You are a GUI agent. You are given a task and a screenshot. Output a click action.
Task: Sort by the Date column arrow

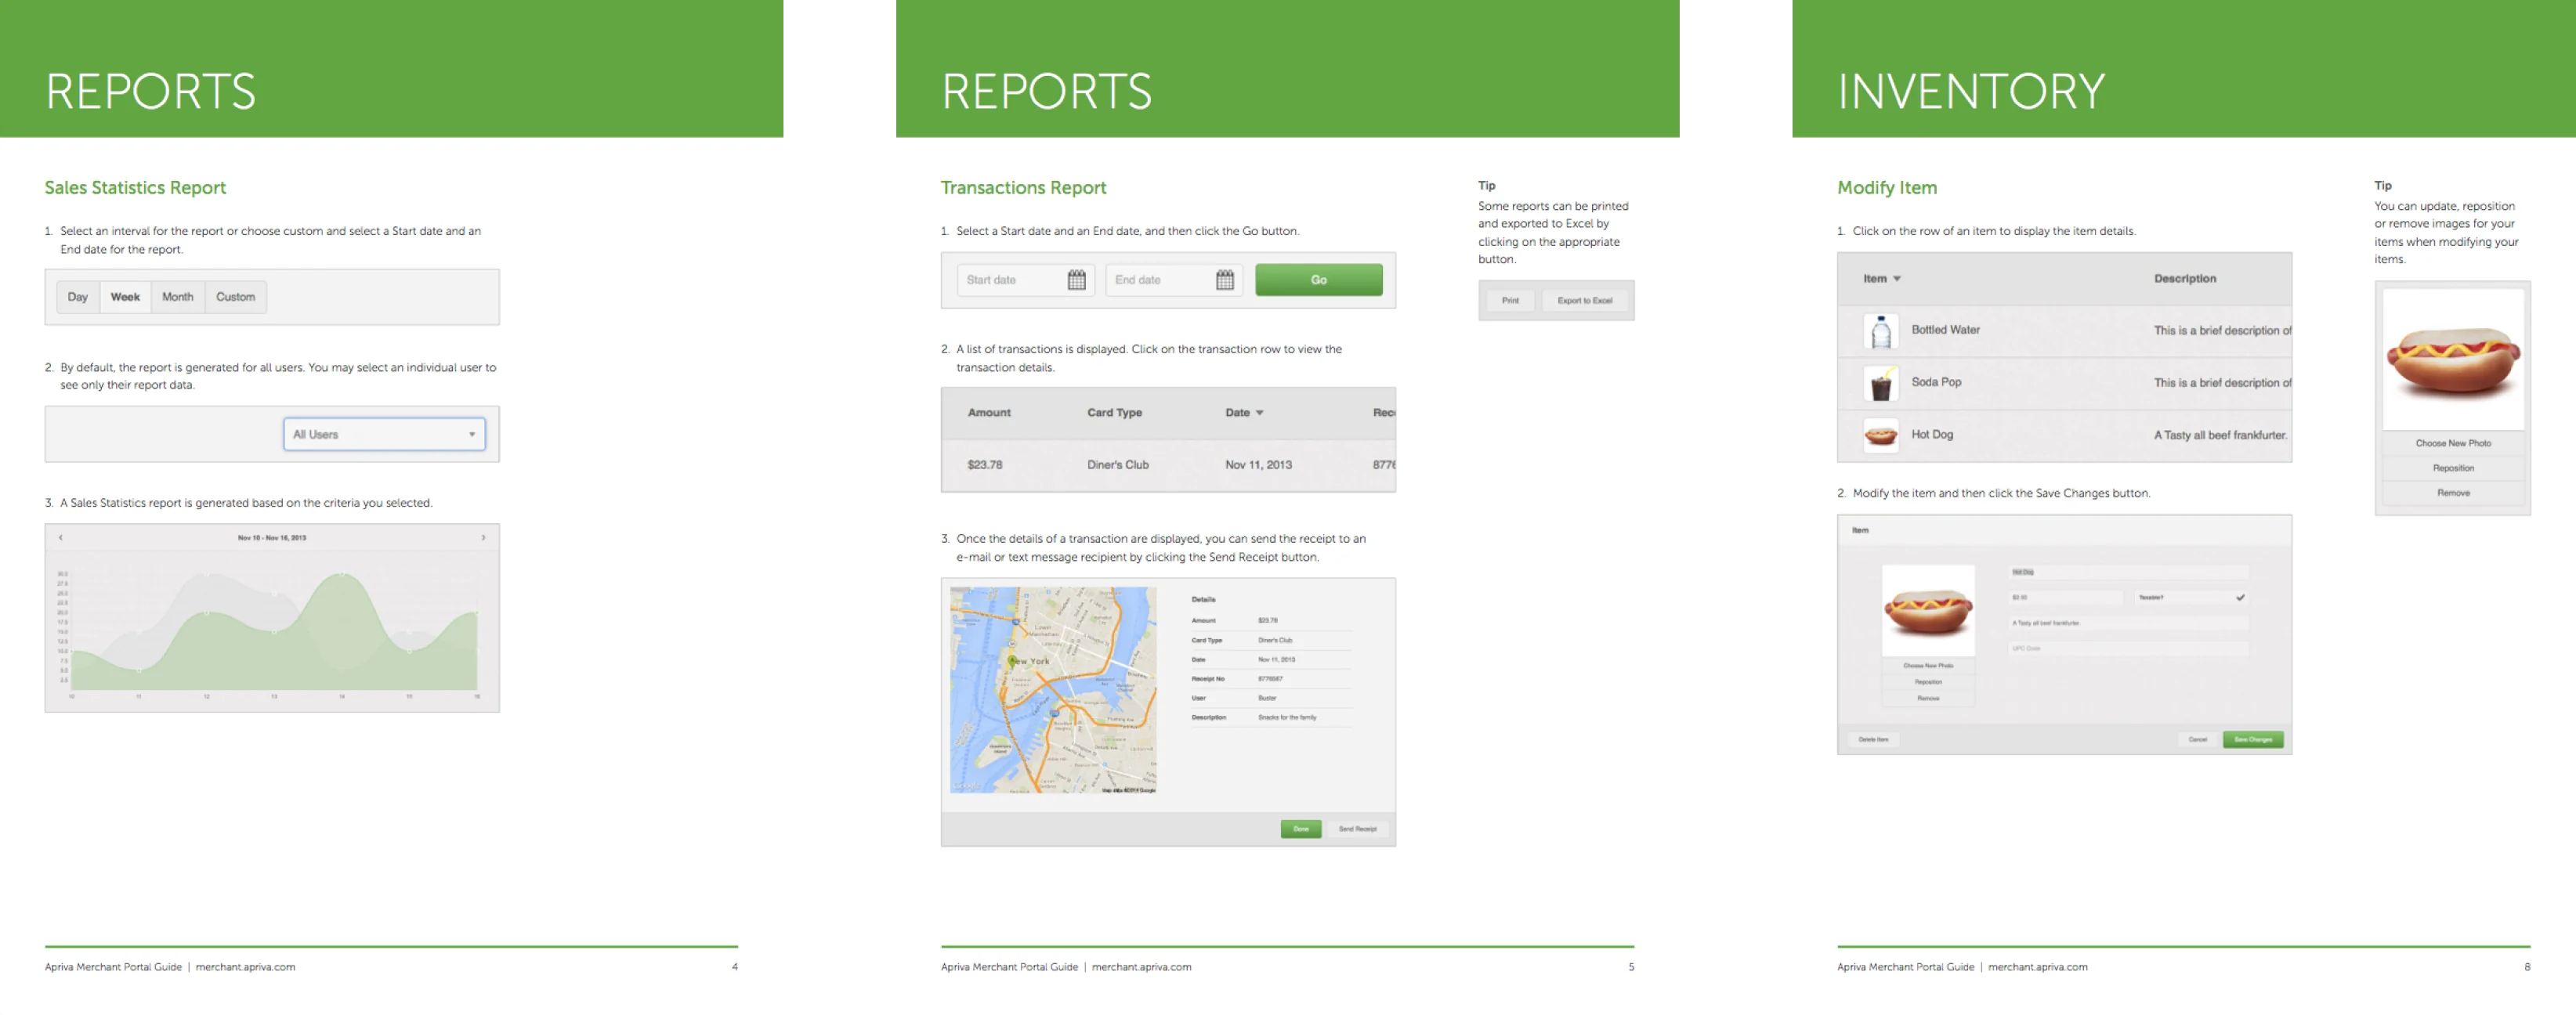pos(1259,413)
